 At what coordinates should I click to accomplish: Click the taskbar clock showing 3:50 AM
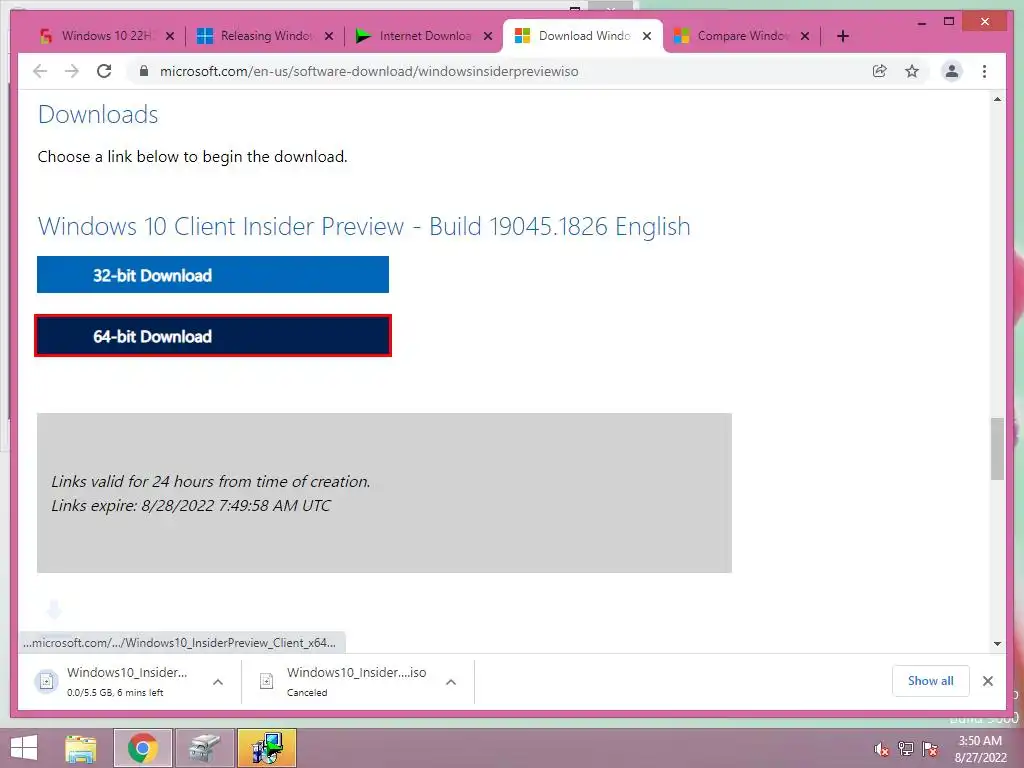click(980, 748)
